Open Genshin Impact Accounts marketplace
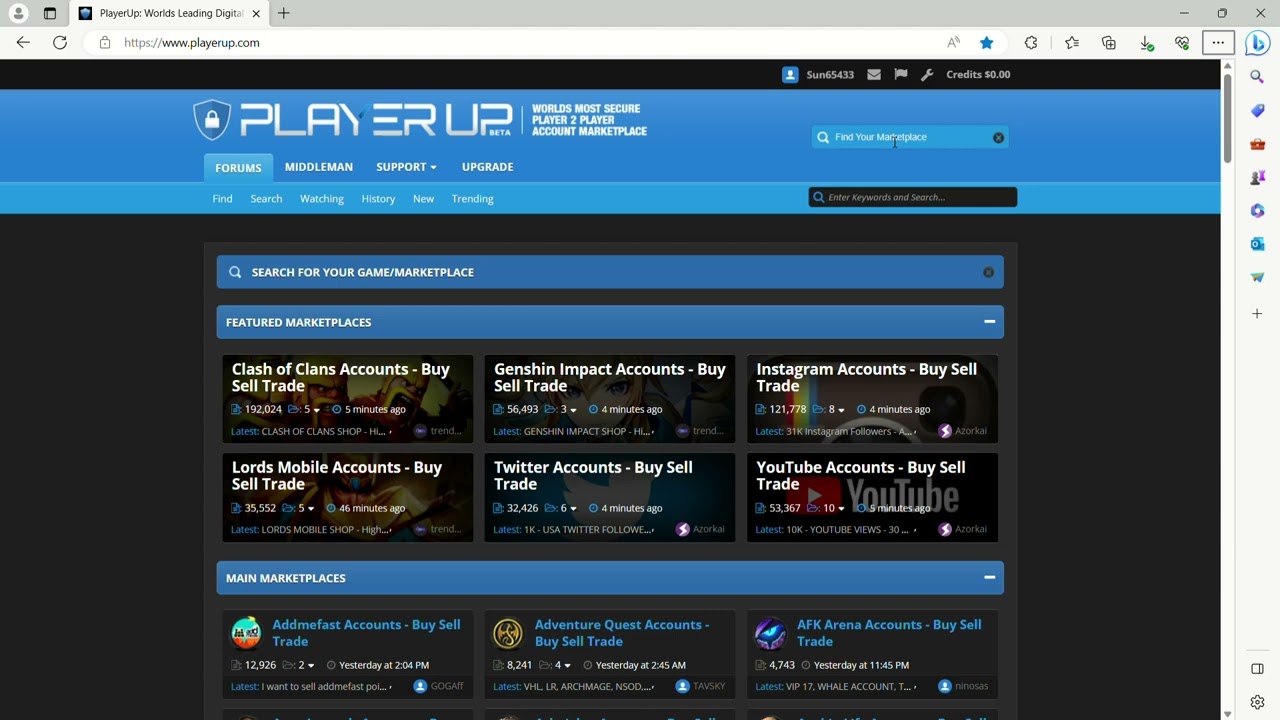 click(609, 377)
